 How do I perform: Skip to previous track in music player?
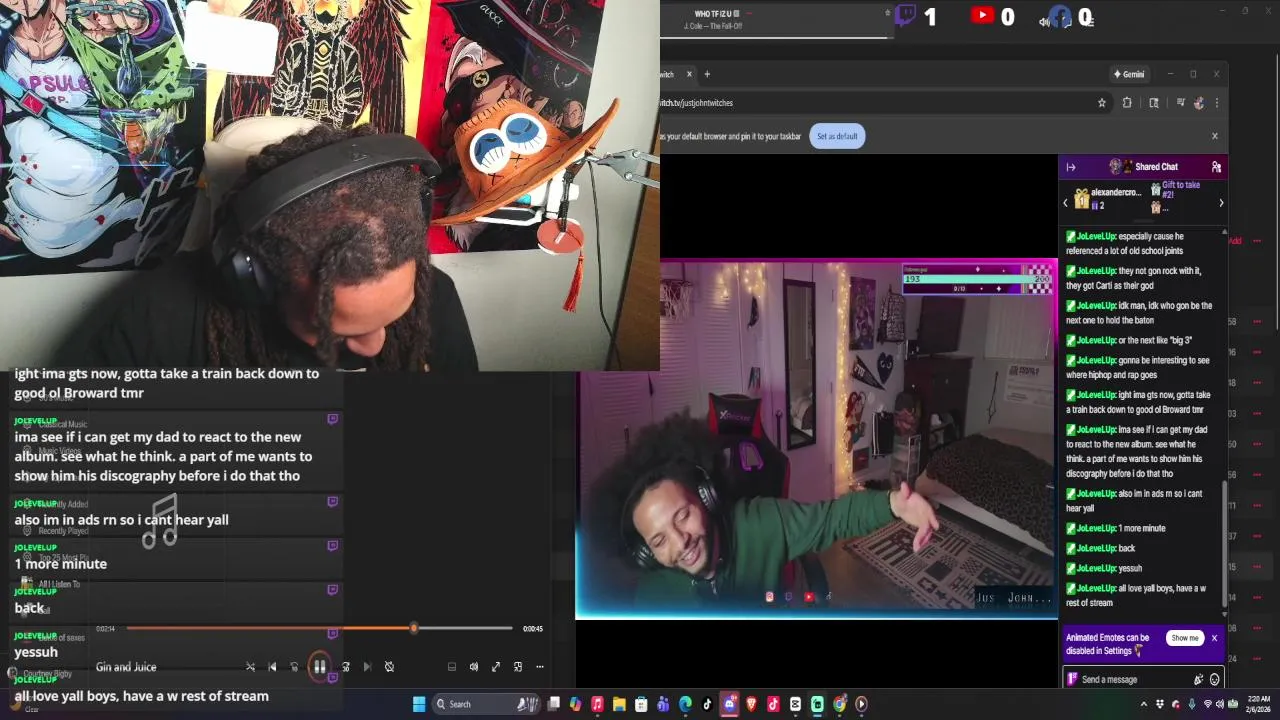pyautogui.click(x=272, y=667)
